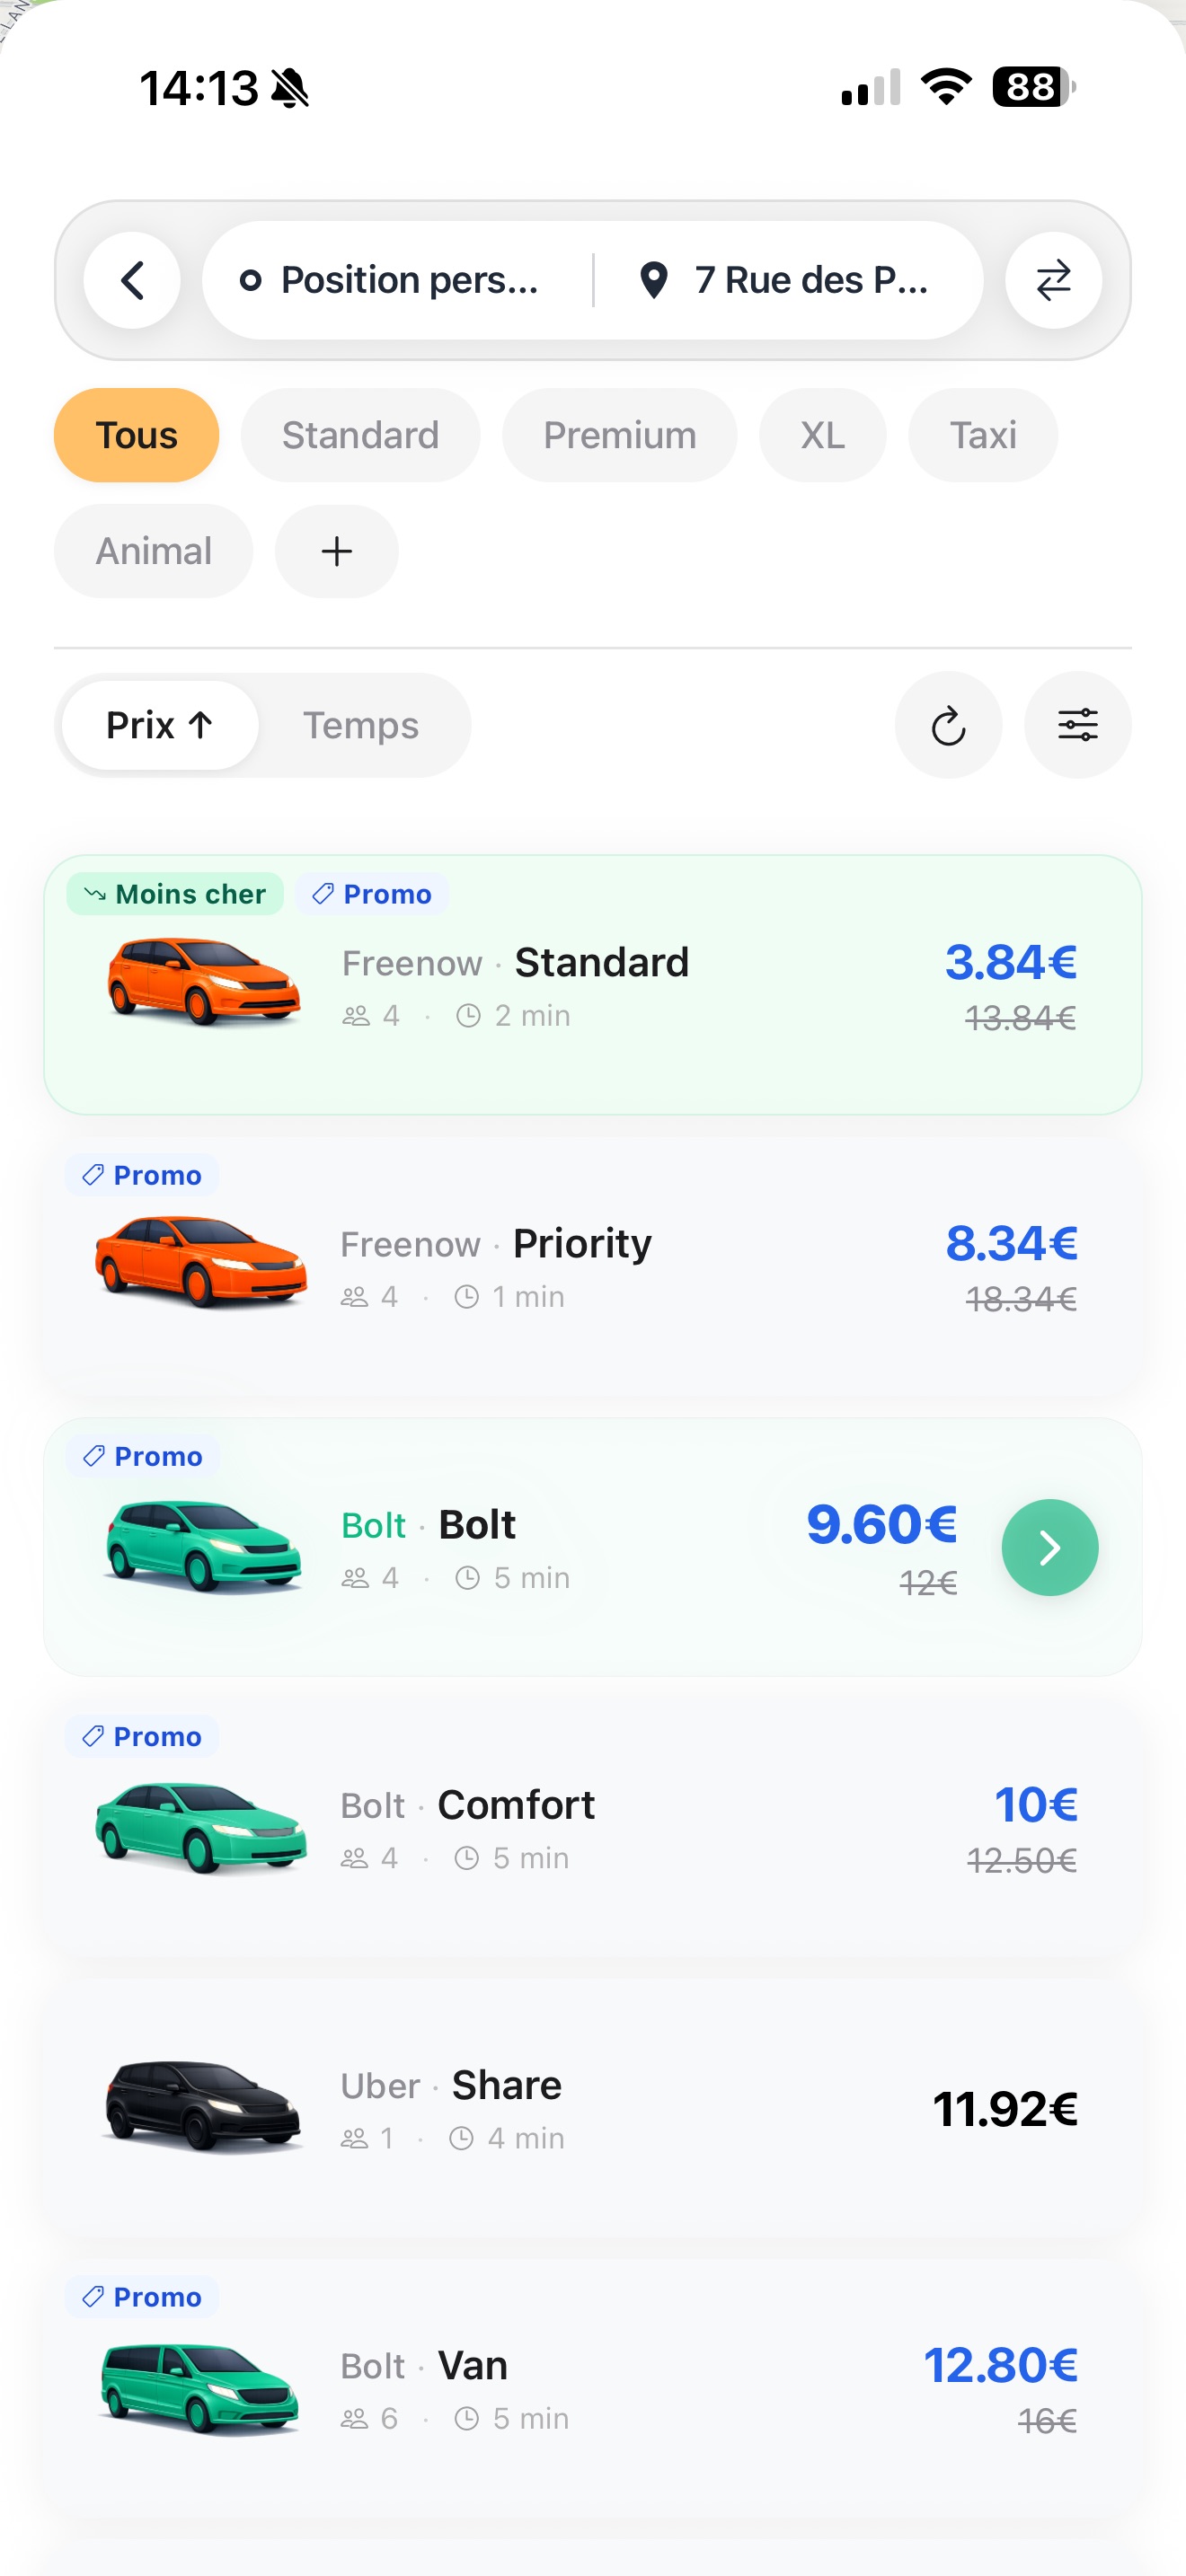
Task: Select the Bolt Van ride at 12.80€
Action: [x=592, y=2388]
